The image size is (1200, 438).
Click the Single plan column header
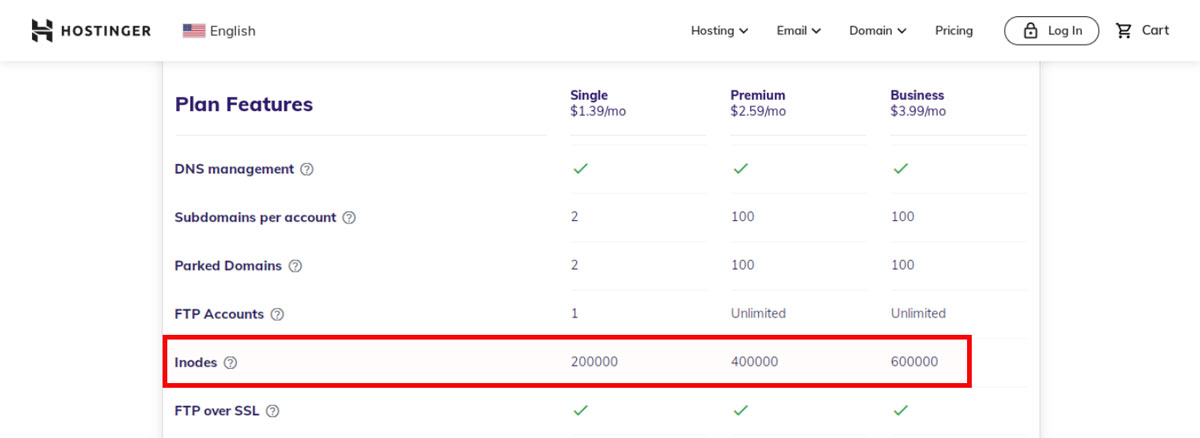598,103
